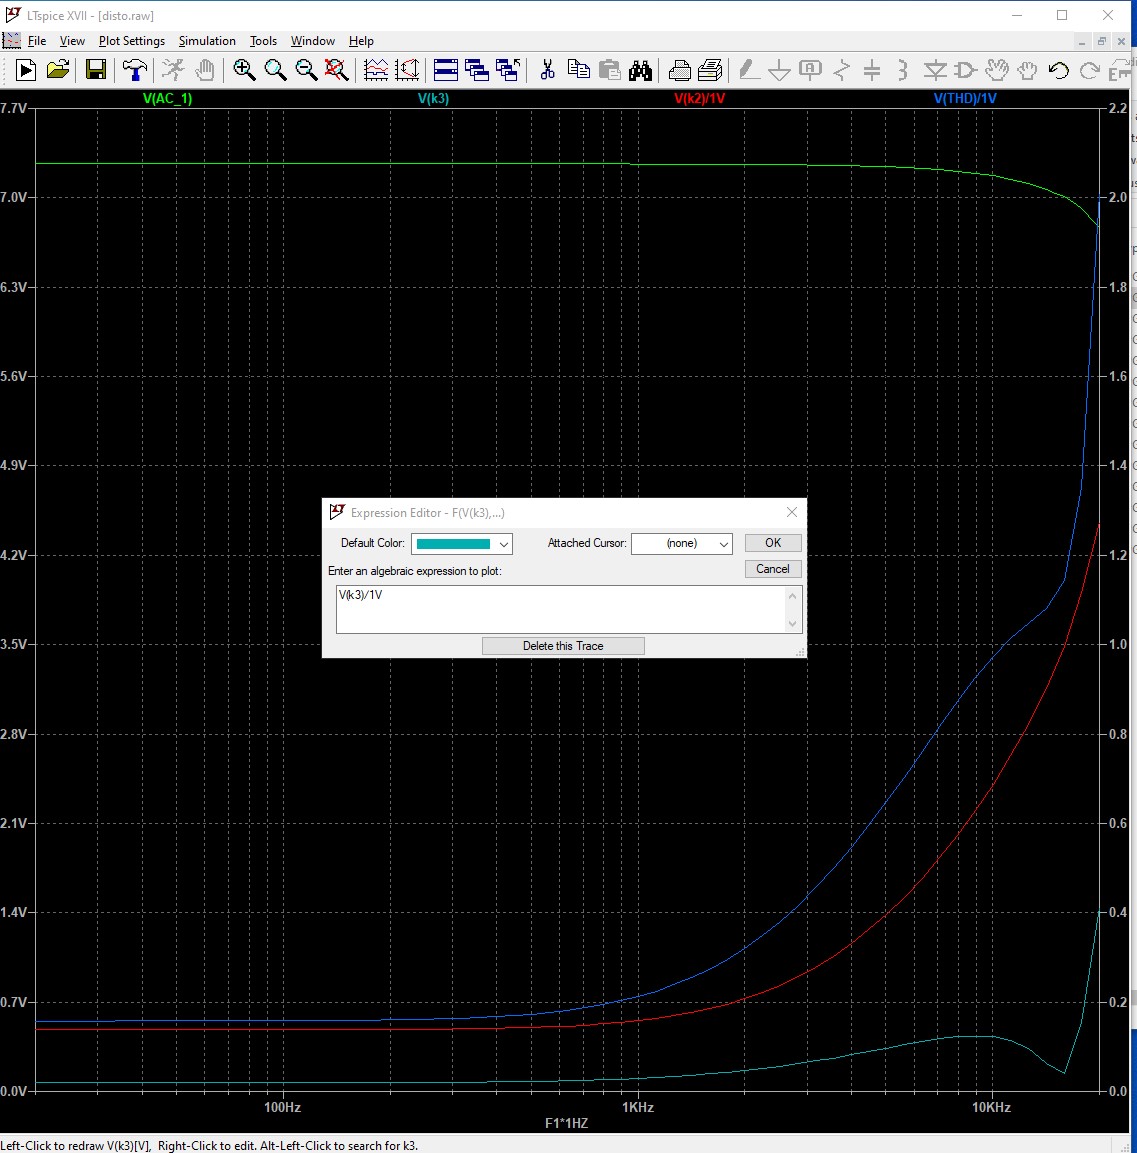Click the Print icon in toolbar

click(680, 70)
